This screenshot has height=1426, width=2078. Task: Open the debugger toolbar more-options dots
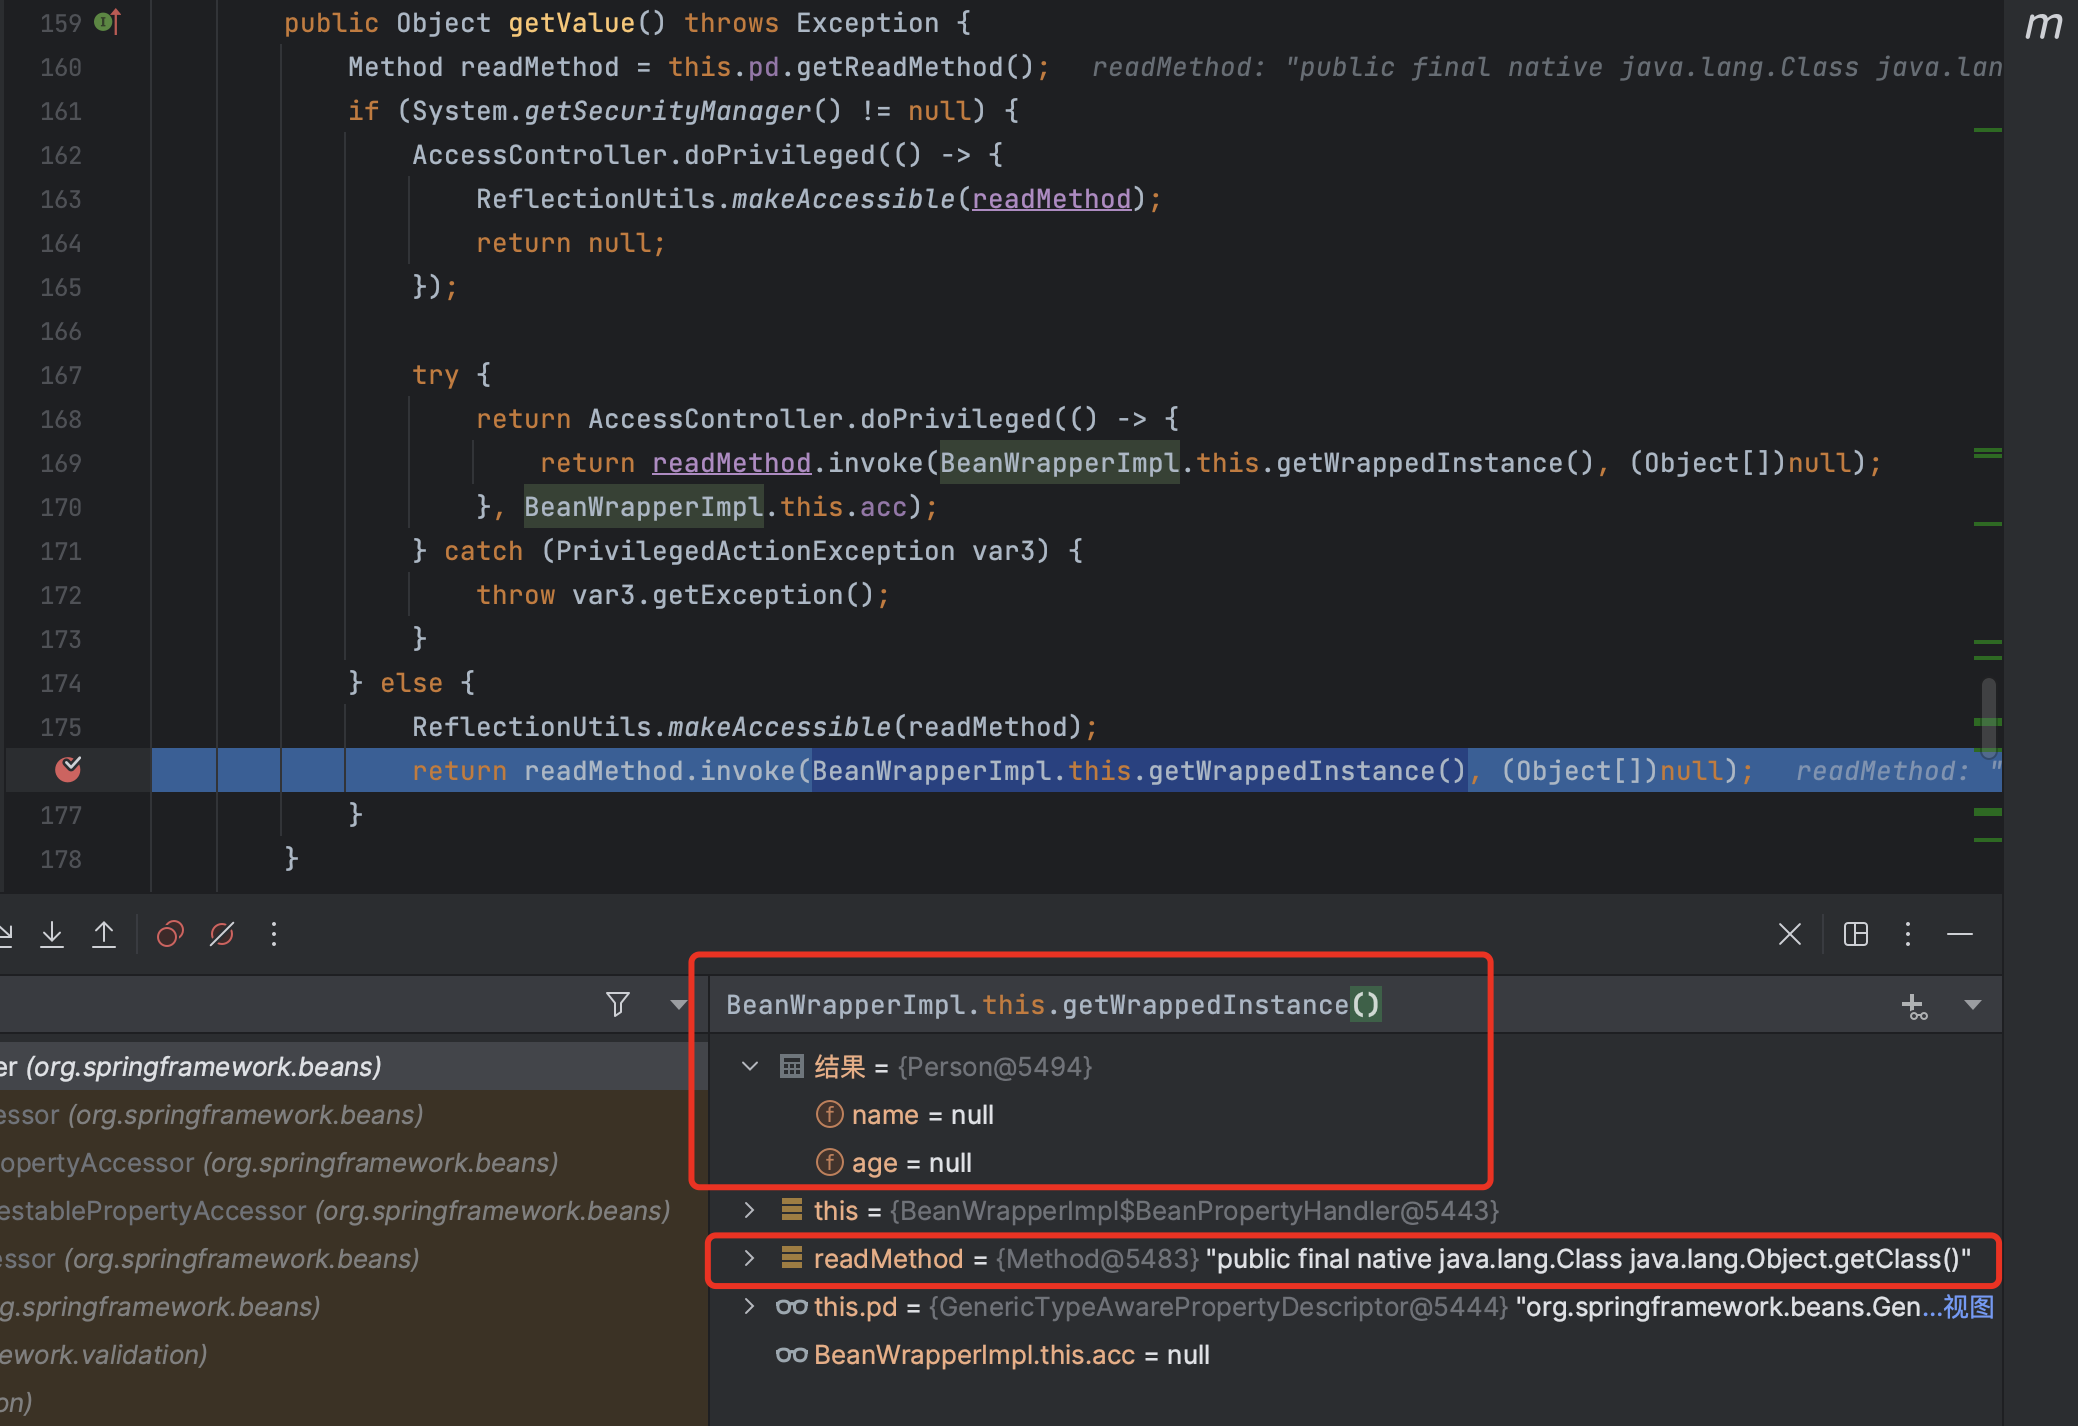click(x=273, y=934)
